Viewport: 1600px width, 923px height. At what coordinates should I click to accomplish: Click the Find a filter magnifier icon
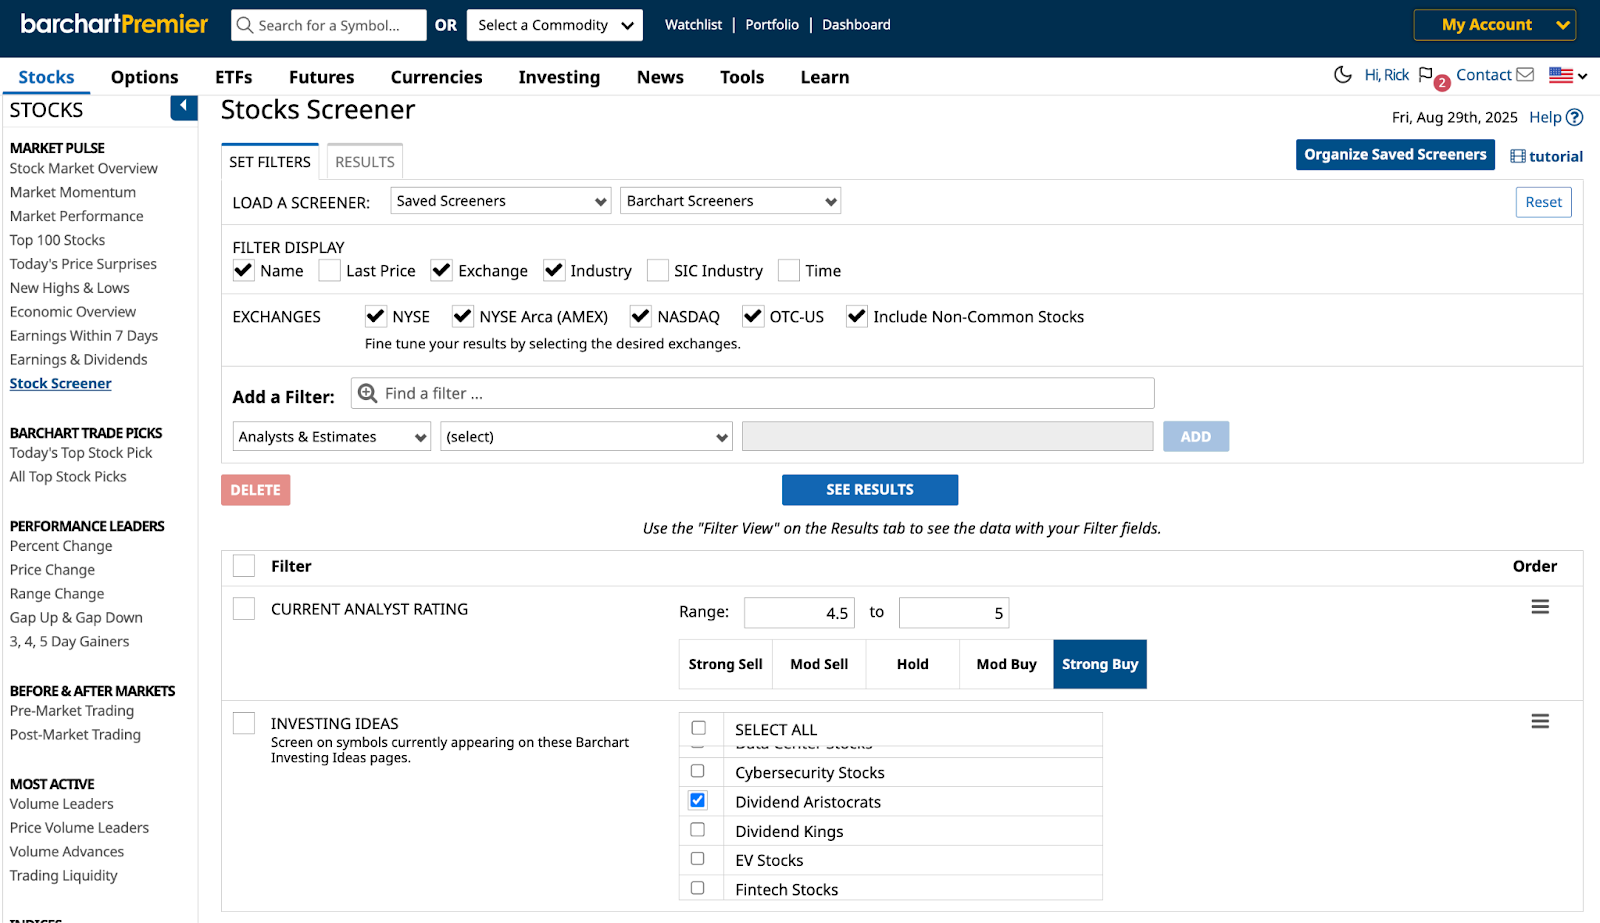point(367,393)
